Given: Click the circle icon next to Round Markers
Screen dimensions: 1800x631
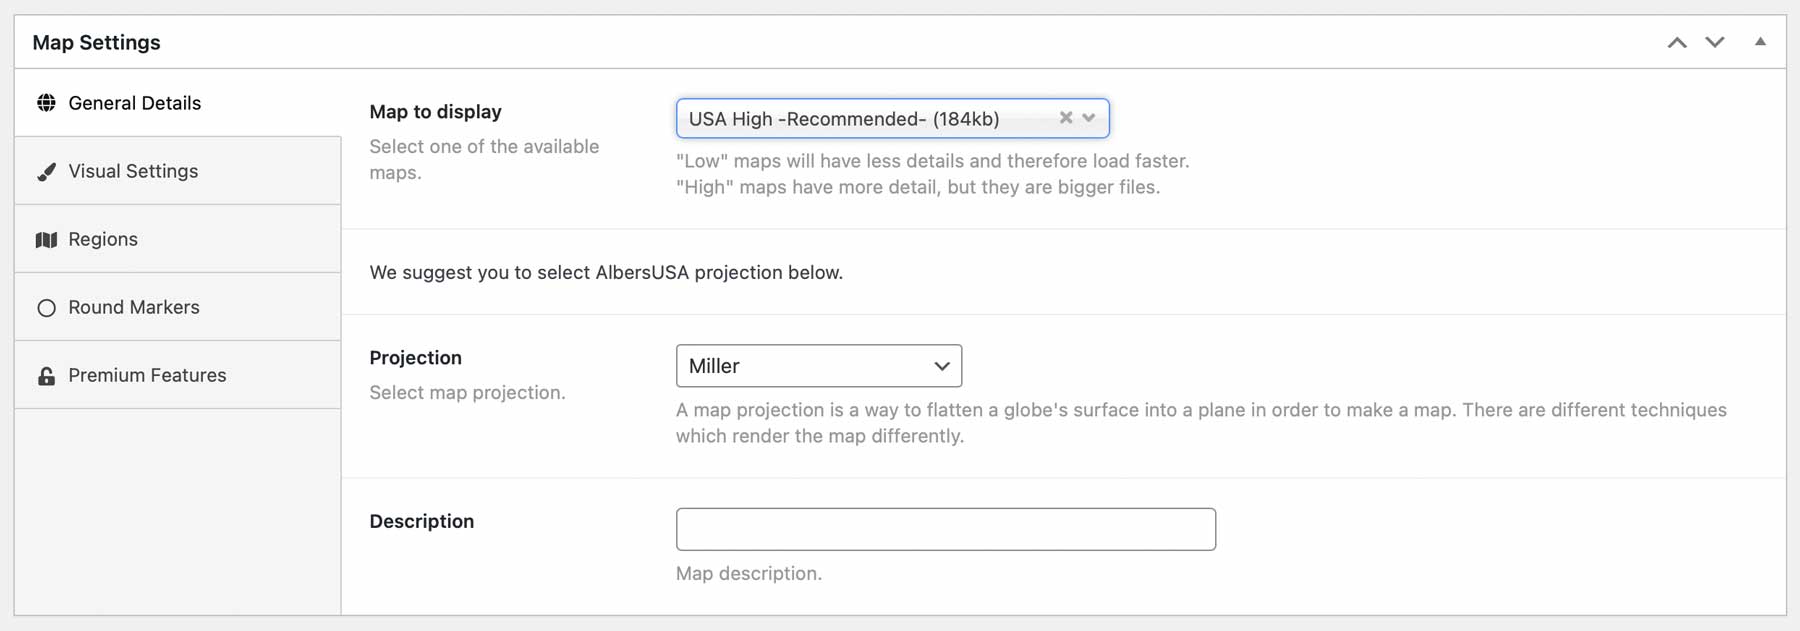Looking at the screenshot, I should (x=46, y=307).
